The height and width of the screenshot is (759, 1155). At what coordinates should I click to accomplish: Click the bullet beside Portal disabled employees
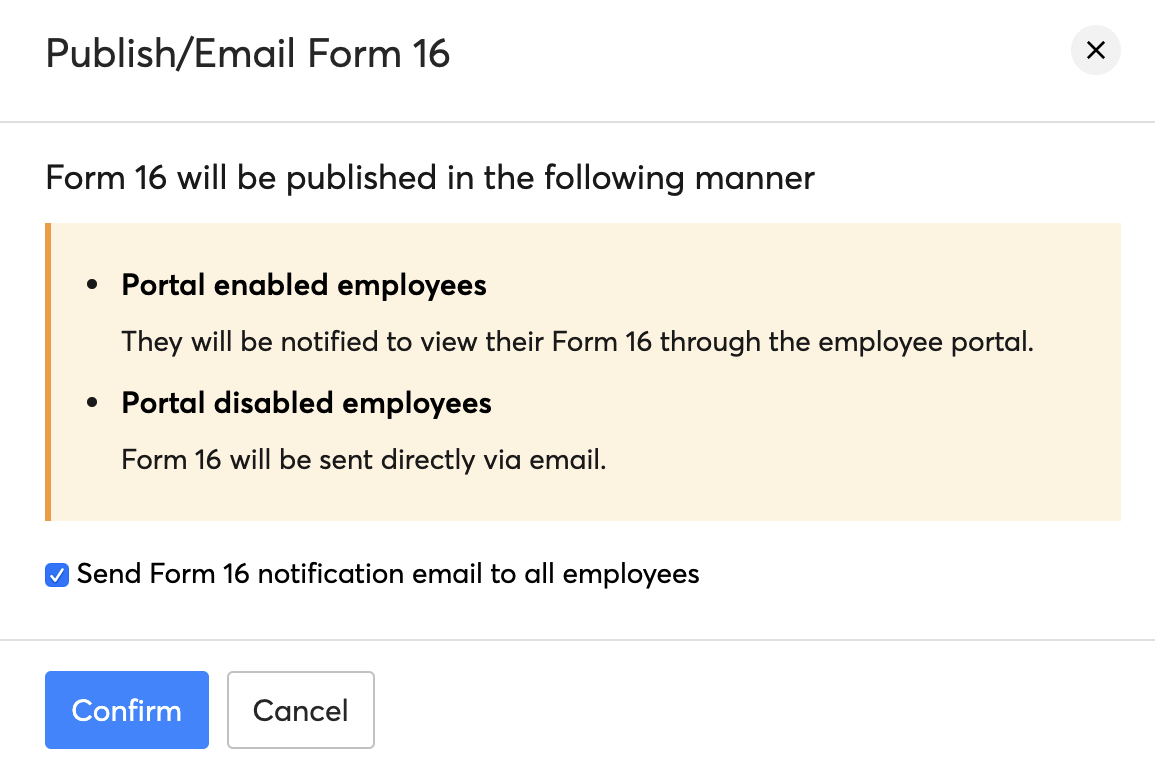tap(93, 404)
